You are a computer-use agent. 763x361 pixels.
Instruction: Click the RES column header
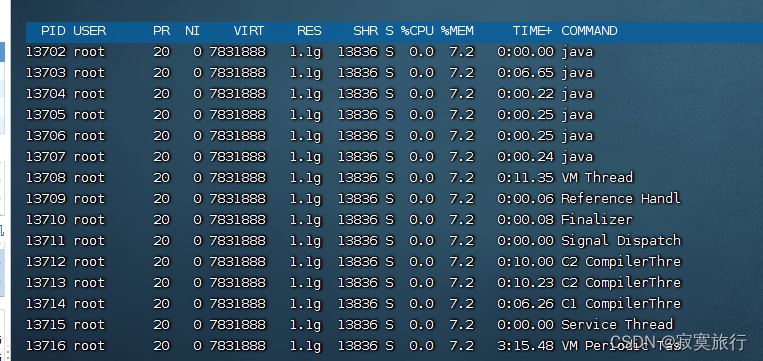coord(309,31)
